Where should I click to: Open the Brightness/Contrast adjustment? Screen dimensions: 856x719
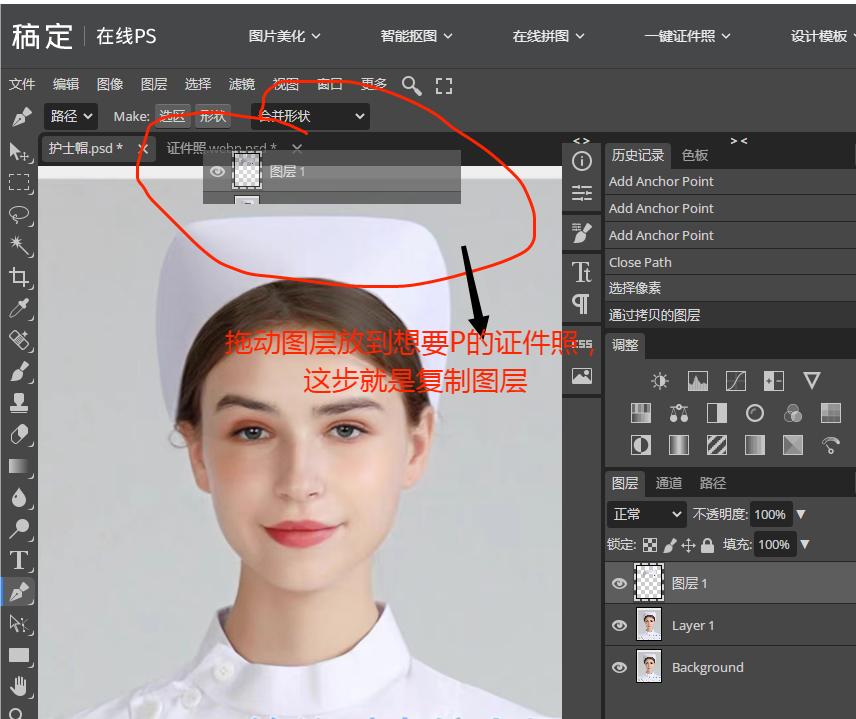(659, 381)
